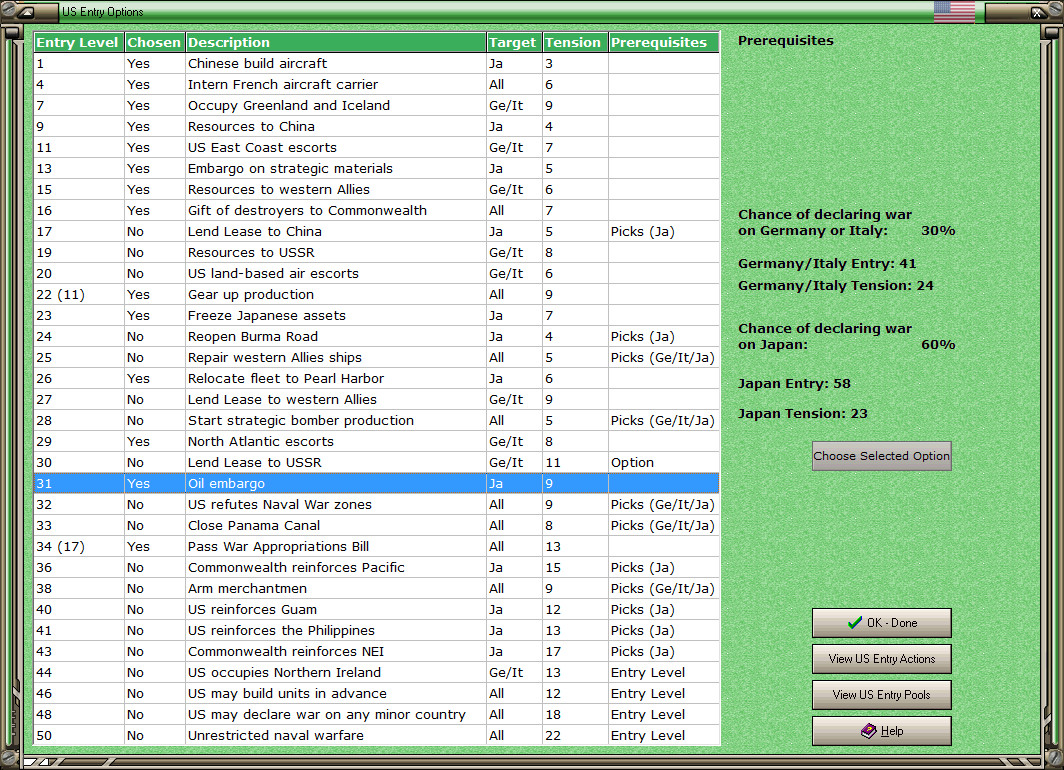Close the US Entry Options window
The width and height of the screenshot is (1064, 770).
1038,12
